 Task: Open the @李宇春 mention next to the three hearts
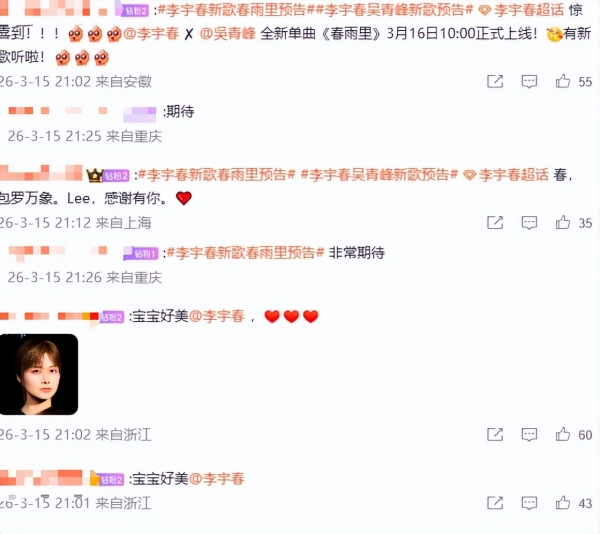tap(217, 316)
